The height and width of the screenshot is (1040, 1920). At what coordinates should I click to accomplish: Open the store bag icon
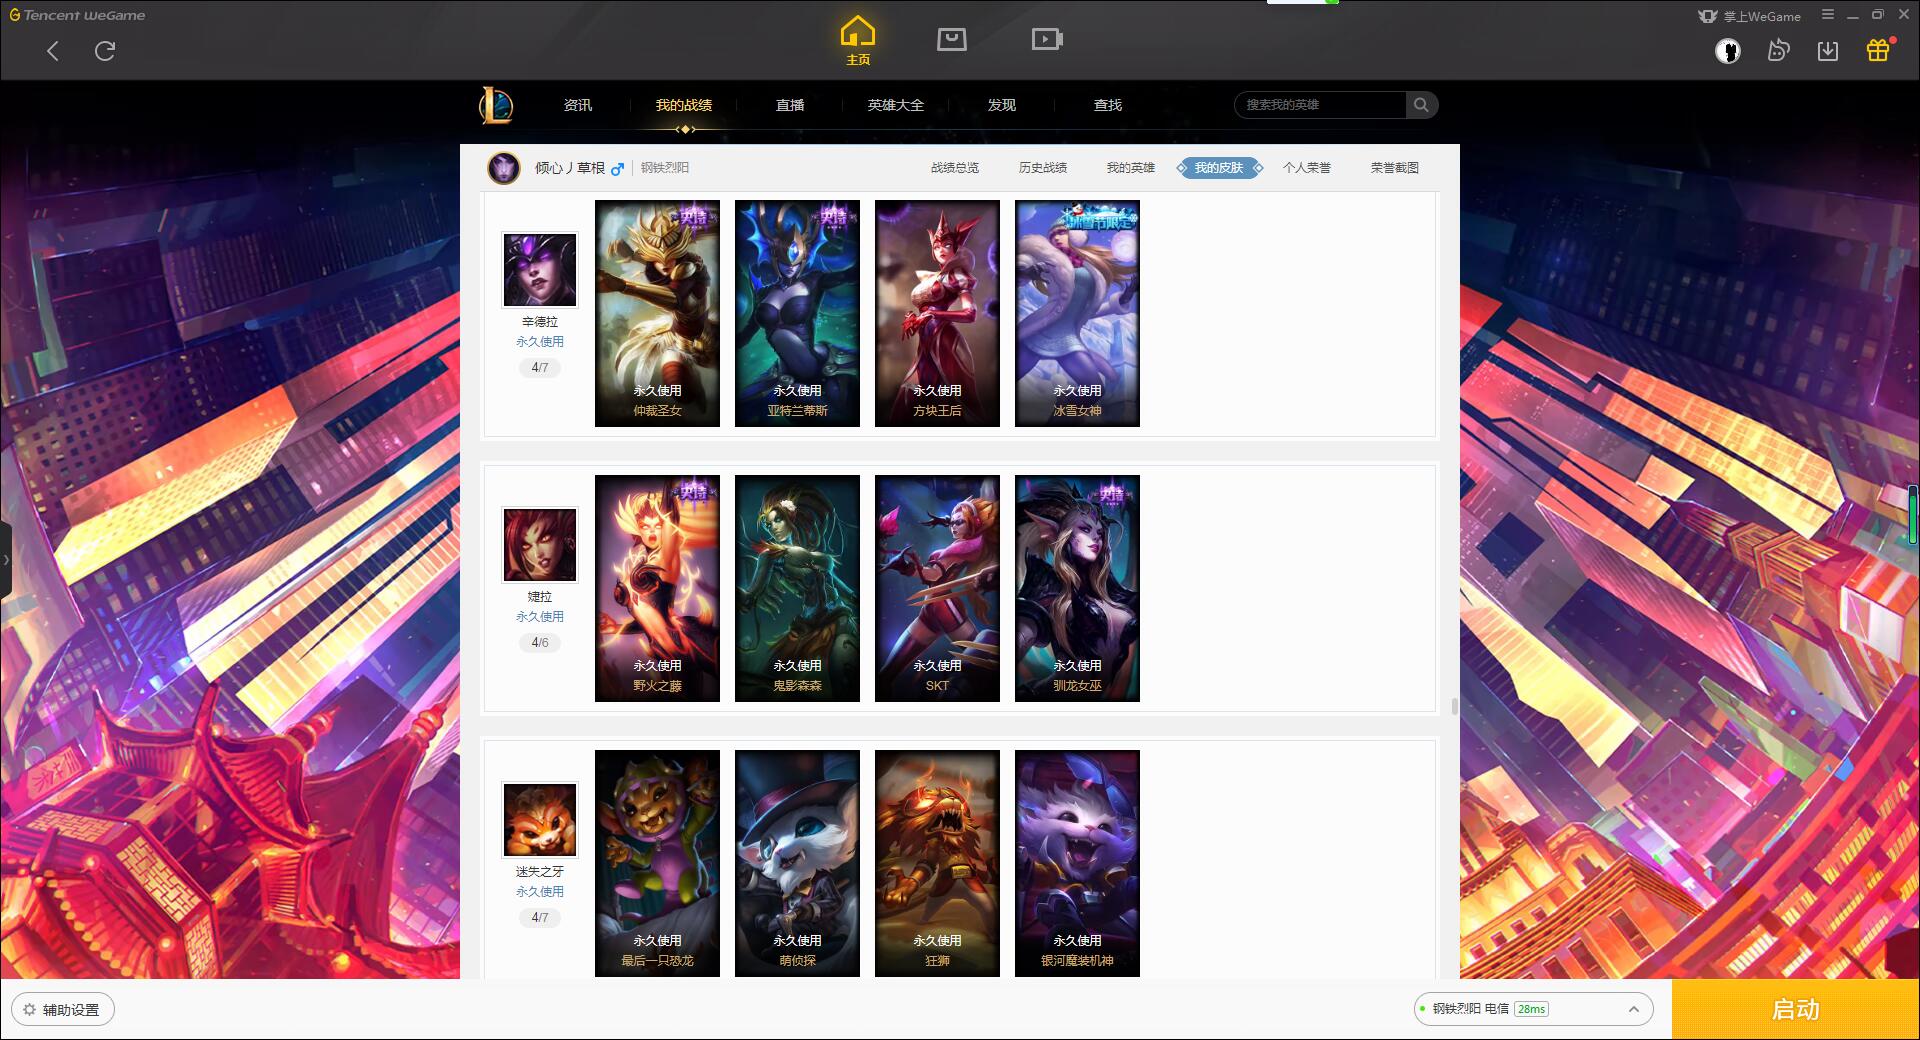tap(951, 39)
